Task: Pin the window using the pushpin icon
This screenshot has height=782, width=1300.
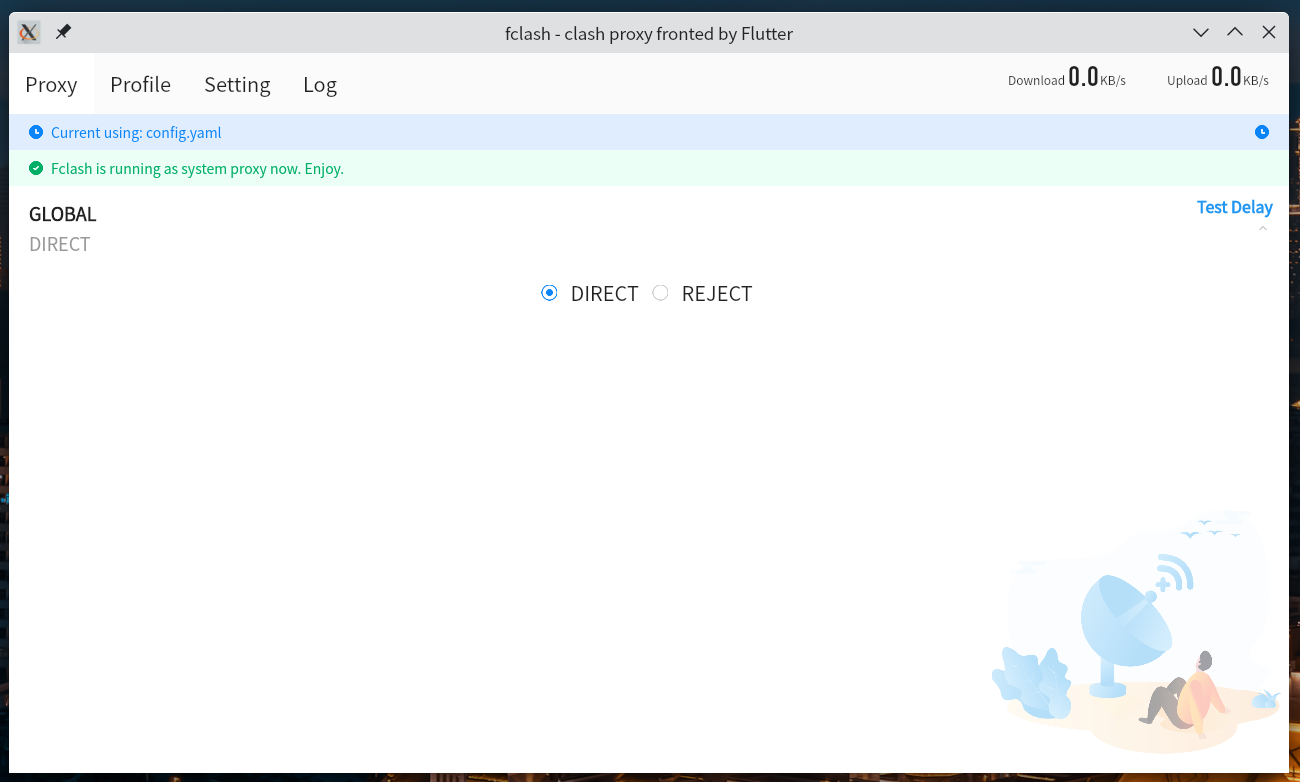Action: point(63,32)
